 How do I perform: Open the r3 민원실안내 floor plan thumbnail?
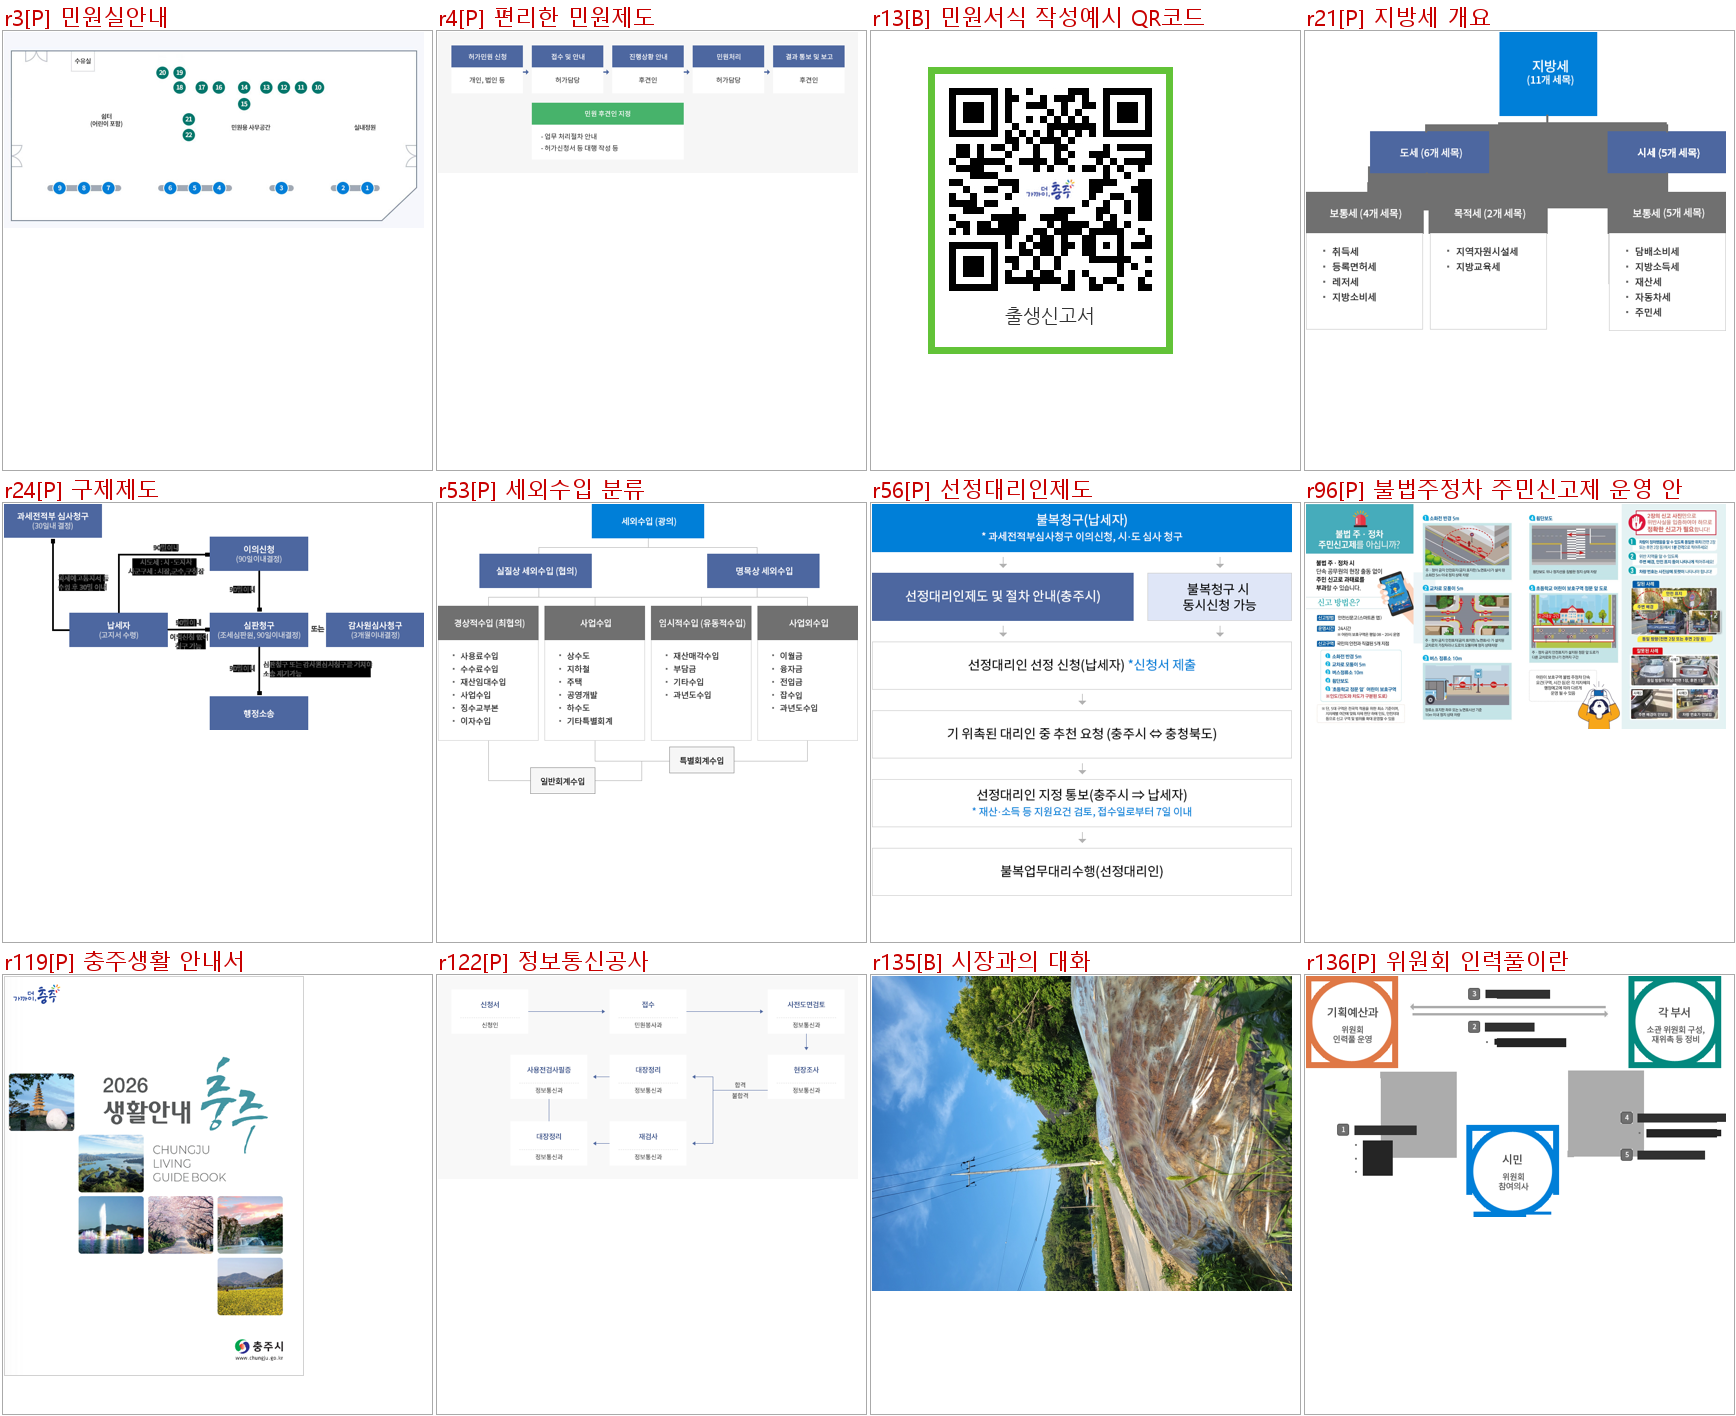[213, 130]
